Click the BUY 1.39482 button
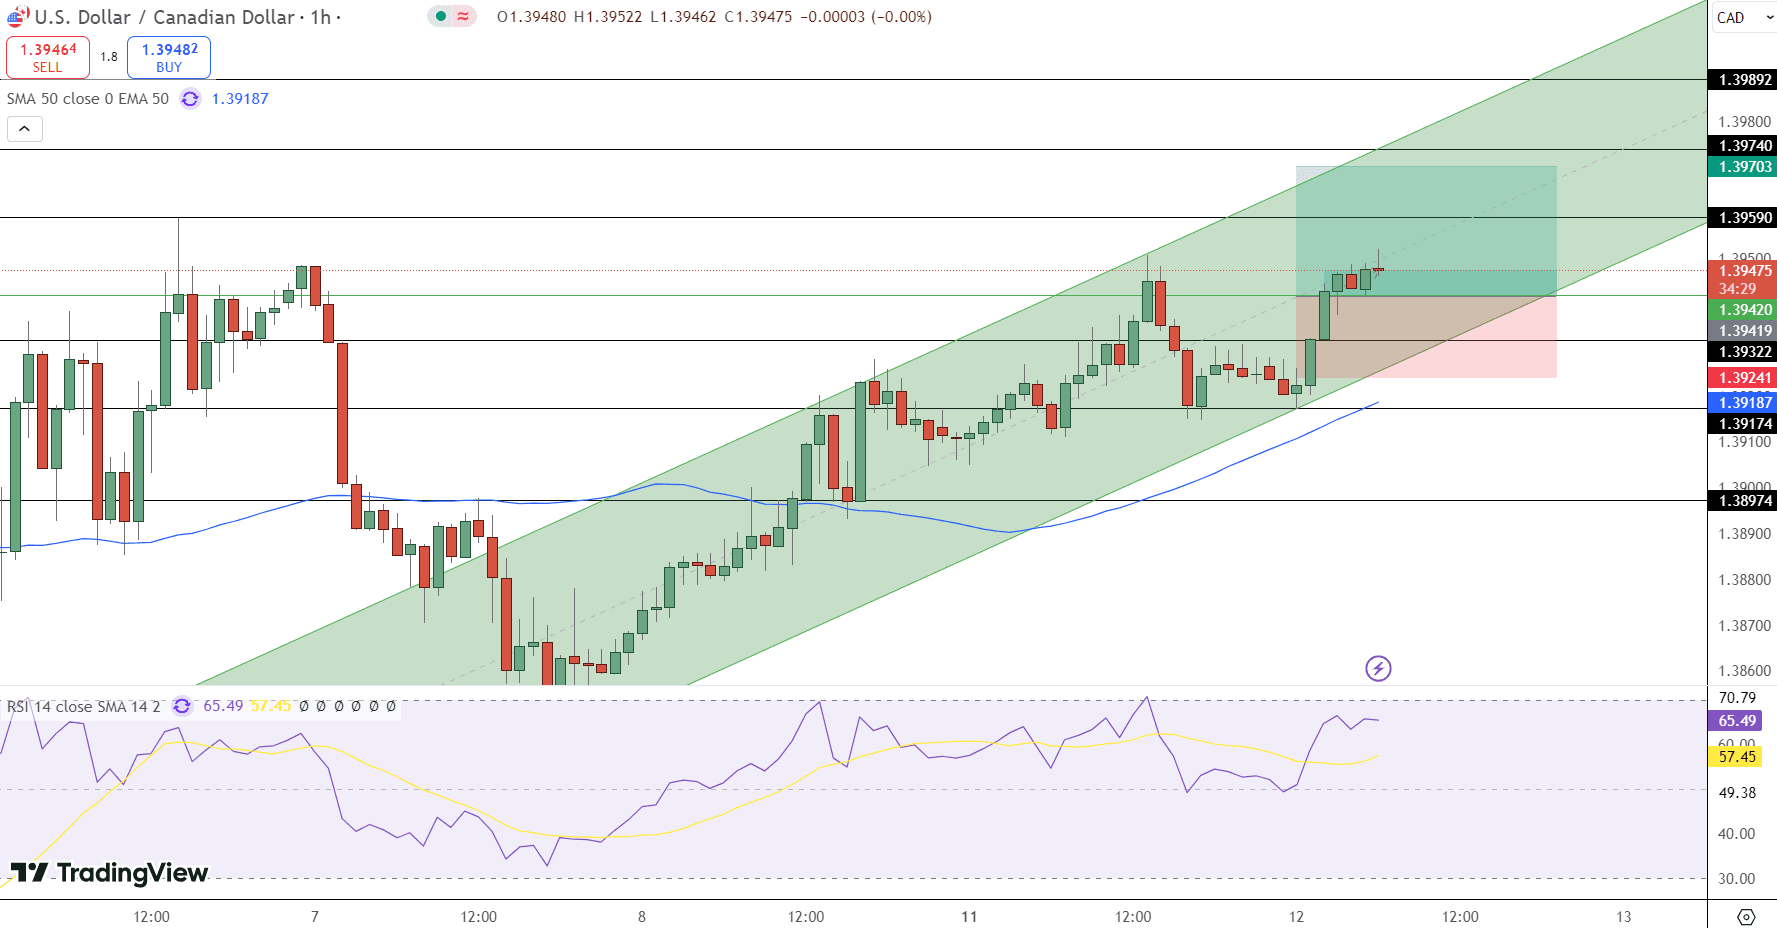Screen dimensions: 1777x928 coord(169,57)
